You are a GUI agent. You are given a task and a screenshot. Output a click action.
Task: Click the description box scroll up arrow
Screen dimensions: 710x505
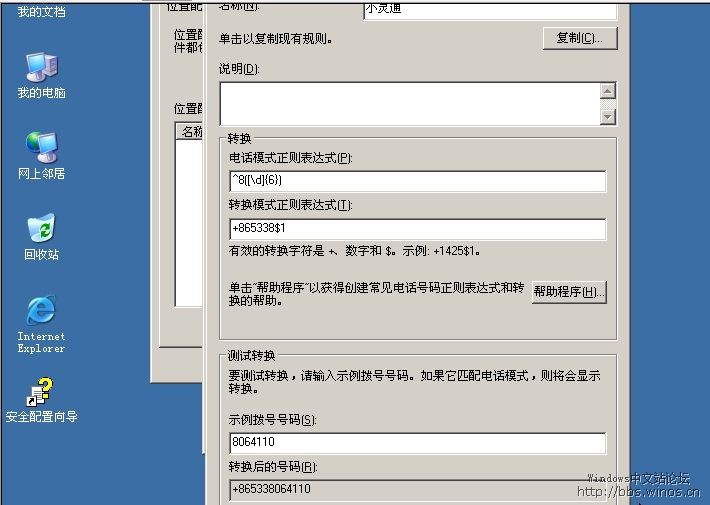607,91
